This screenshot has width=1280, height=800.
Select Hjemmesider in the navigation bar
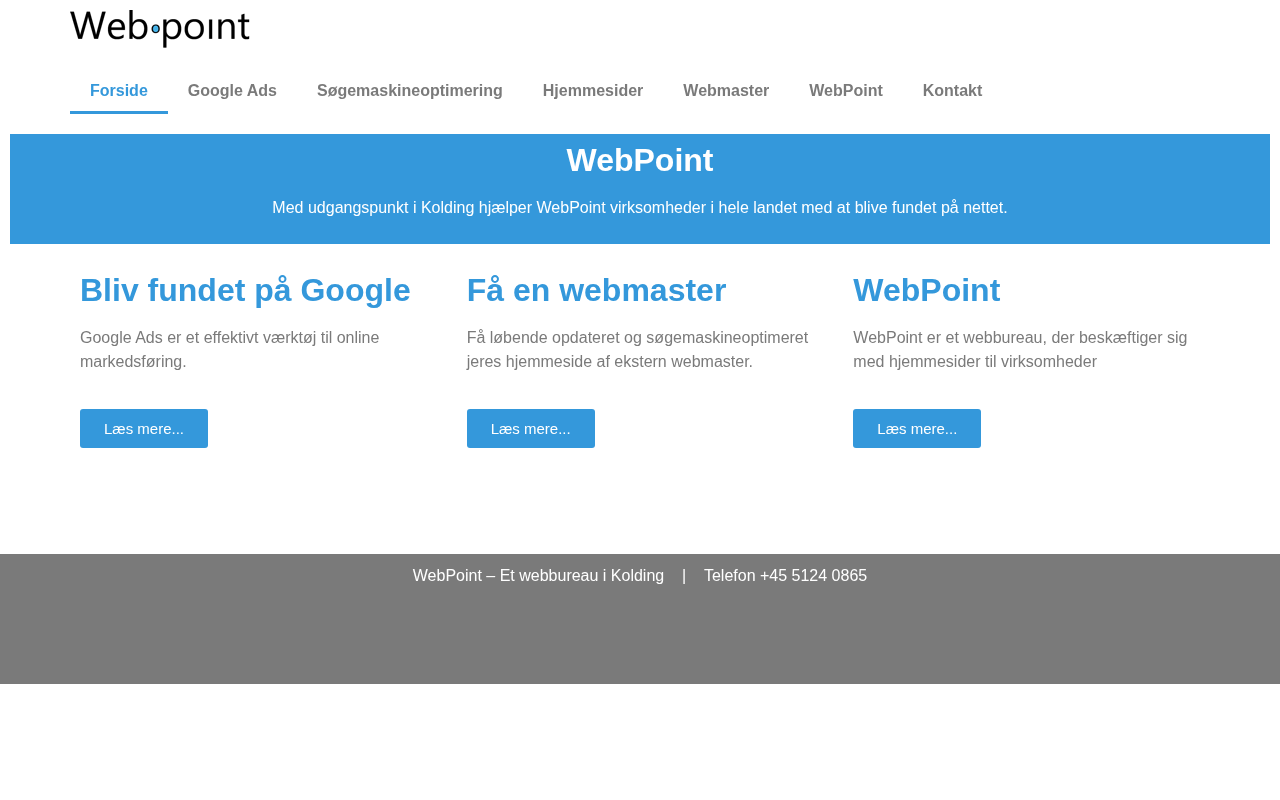[593, 91]
